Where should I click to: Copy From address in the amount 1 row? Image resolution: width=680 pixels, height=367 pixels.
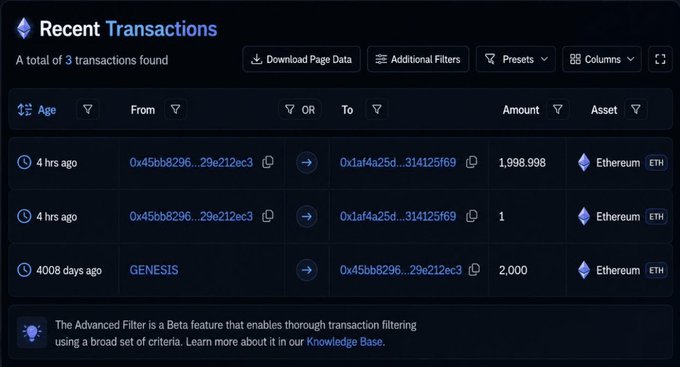[268, 216]
